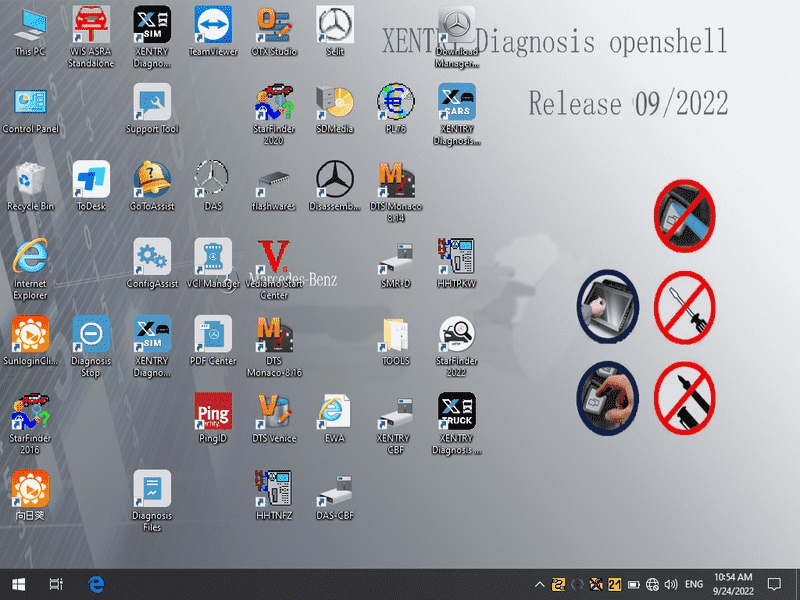Open Disassembly Mercedes star shortcut
This screenshot has height=600, width=800.
click(335, 187)
